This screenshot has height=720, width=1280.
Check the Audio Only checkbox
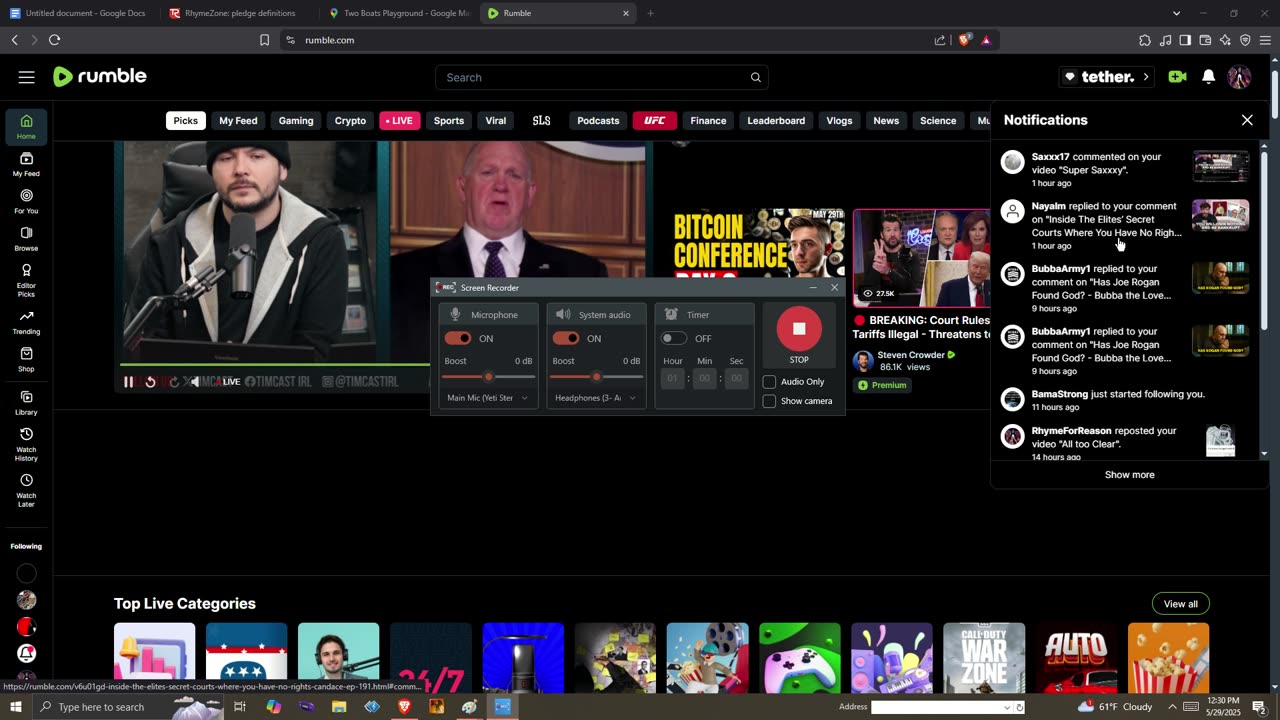[769, 382]
